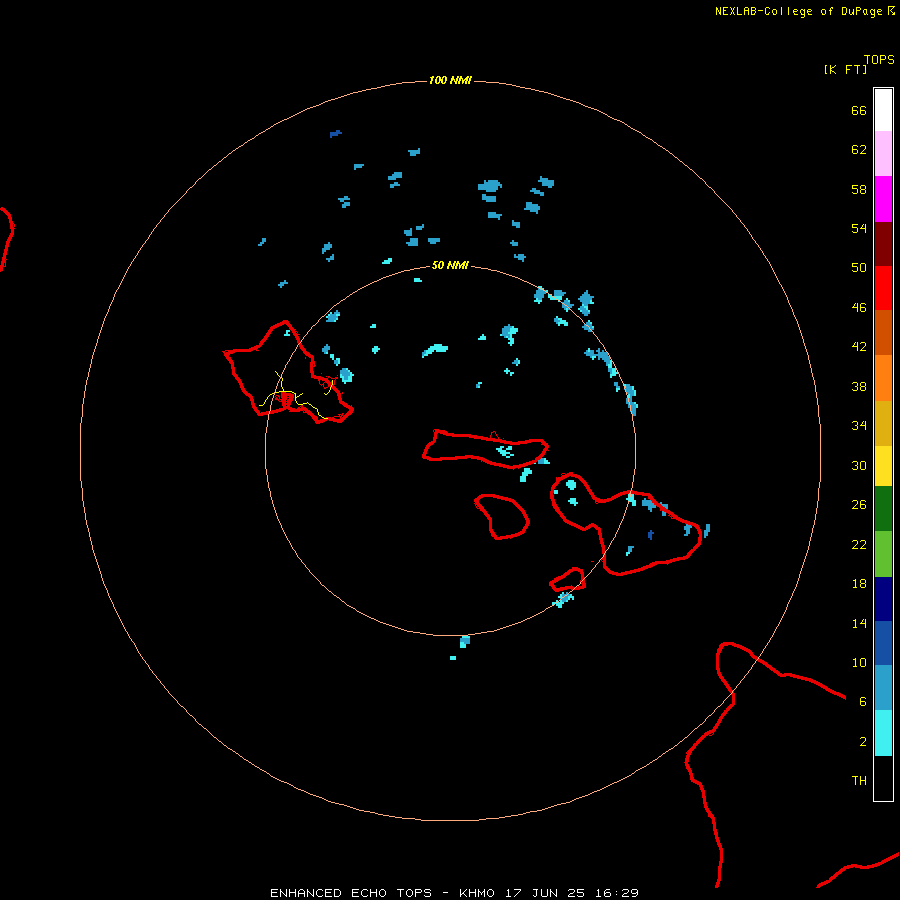Click the cyan echo over Molokai

tap(505, 451)
